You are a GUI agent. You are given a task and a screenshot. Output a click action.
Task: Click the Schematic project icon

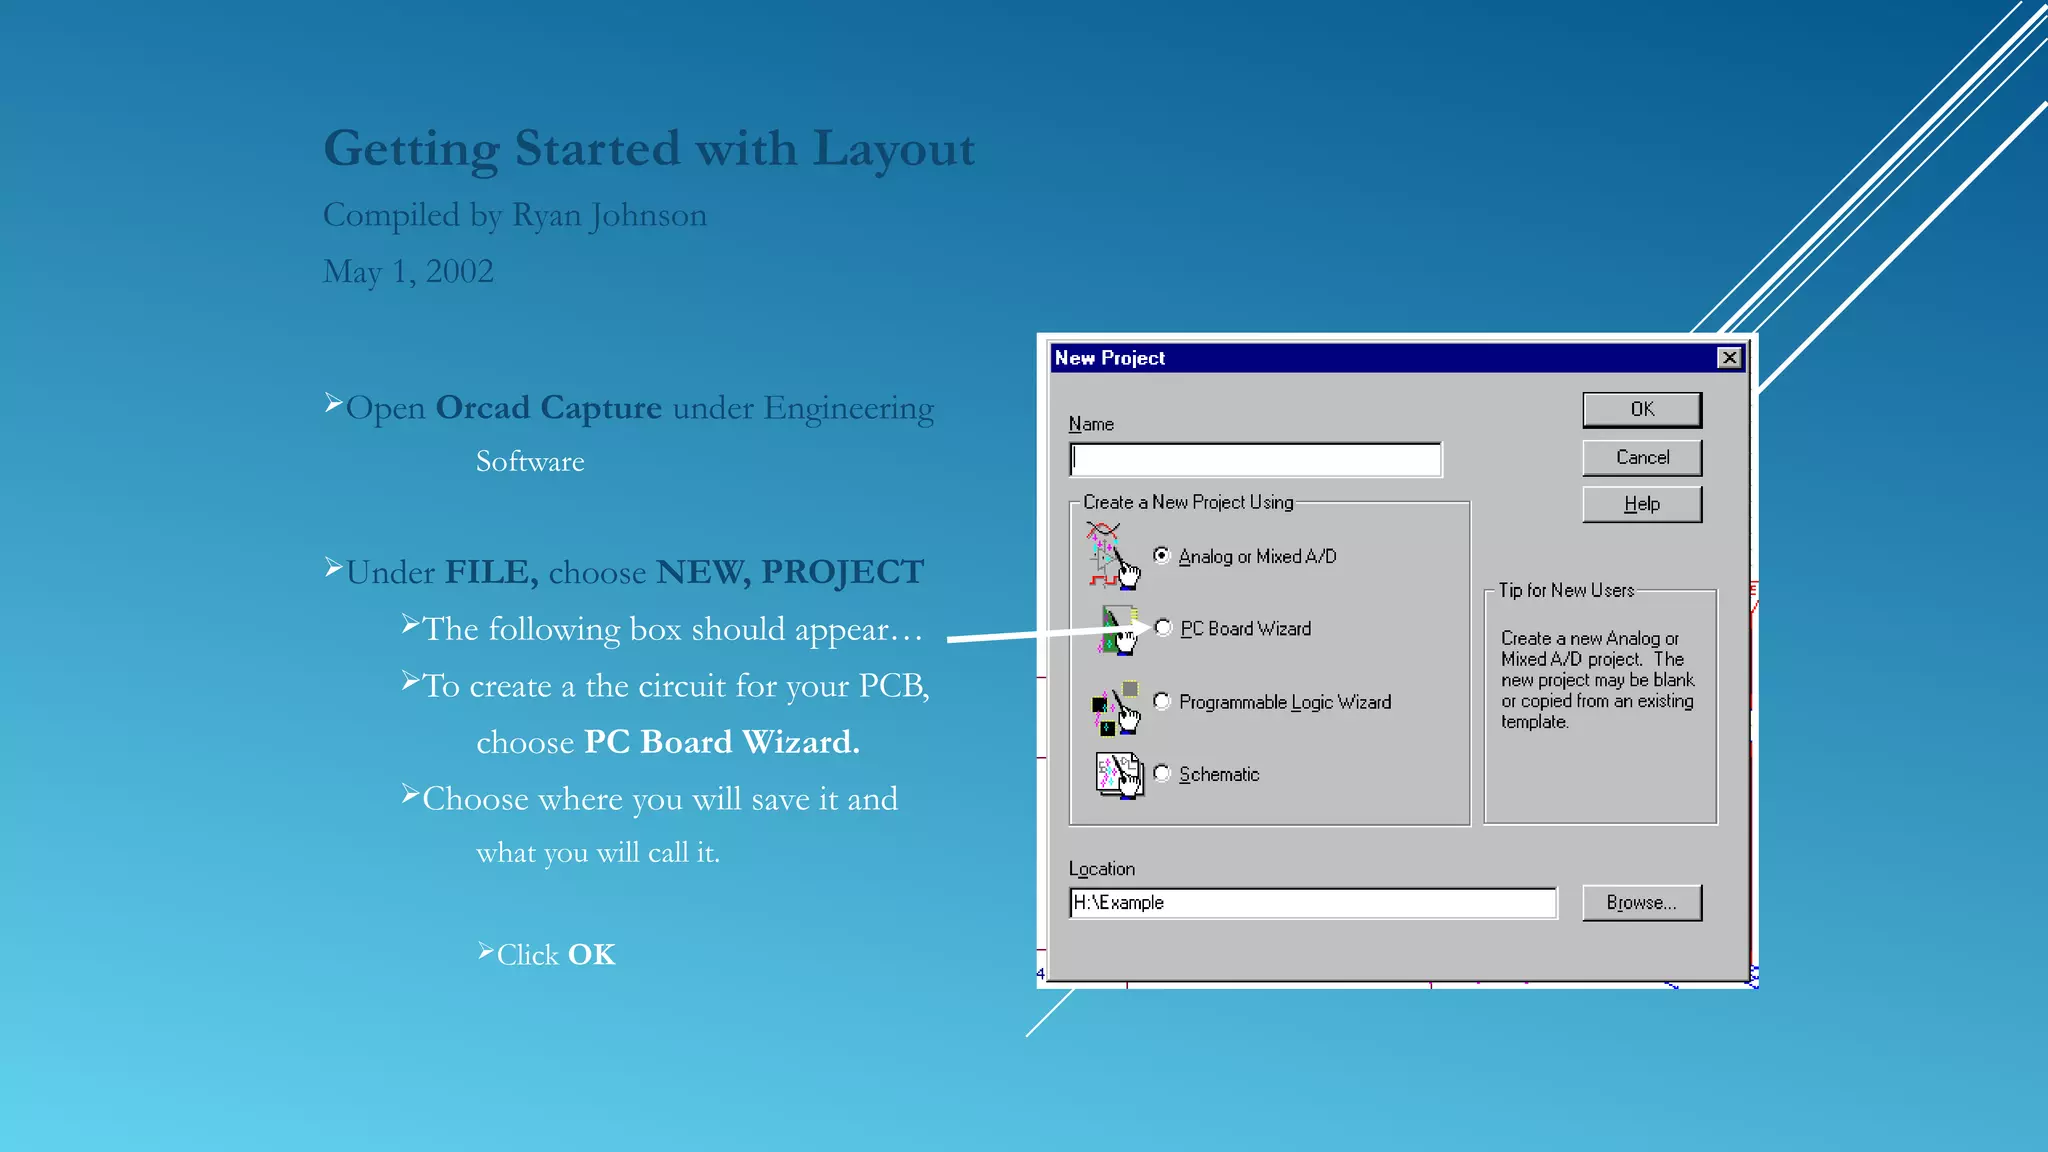[1119, 775]
